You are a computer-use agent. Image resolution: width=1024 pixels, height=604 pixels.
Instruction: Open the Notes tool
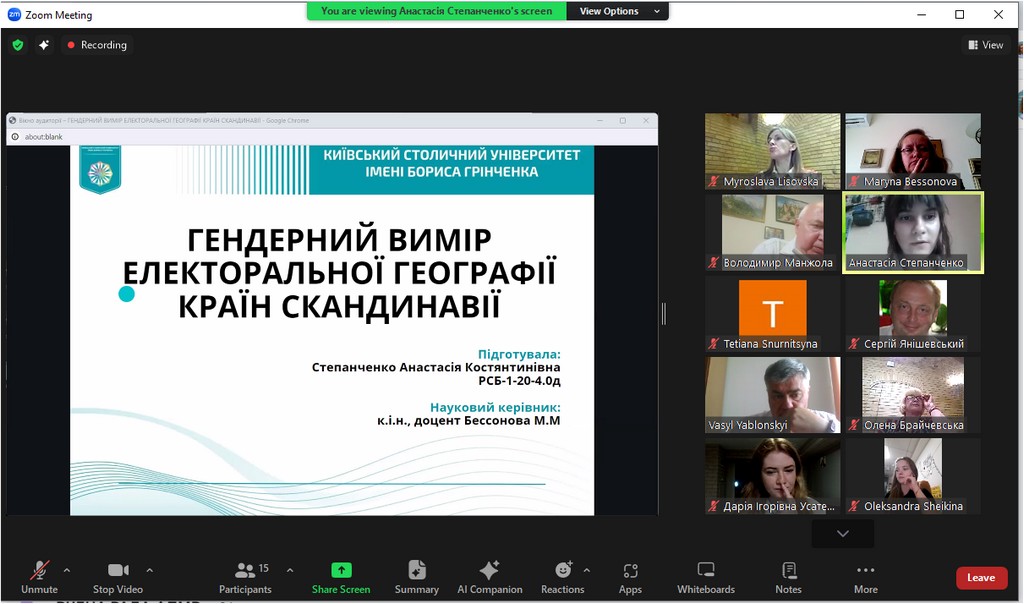(788, 577)
